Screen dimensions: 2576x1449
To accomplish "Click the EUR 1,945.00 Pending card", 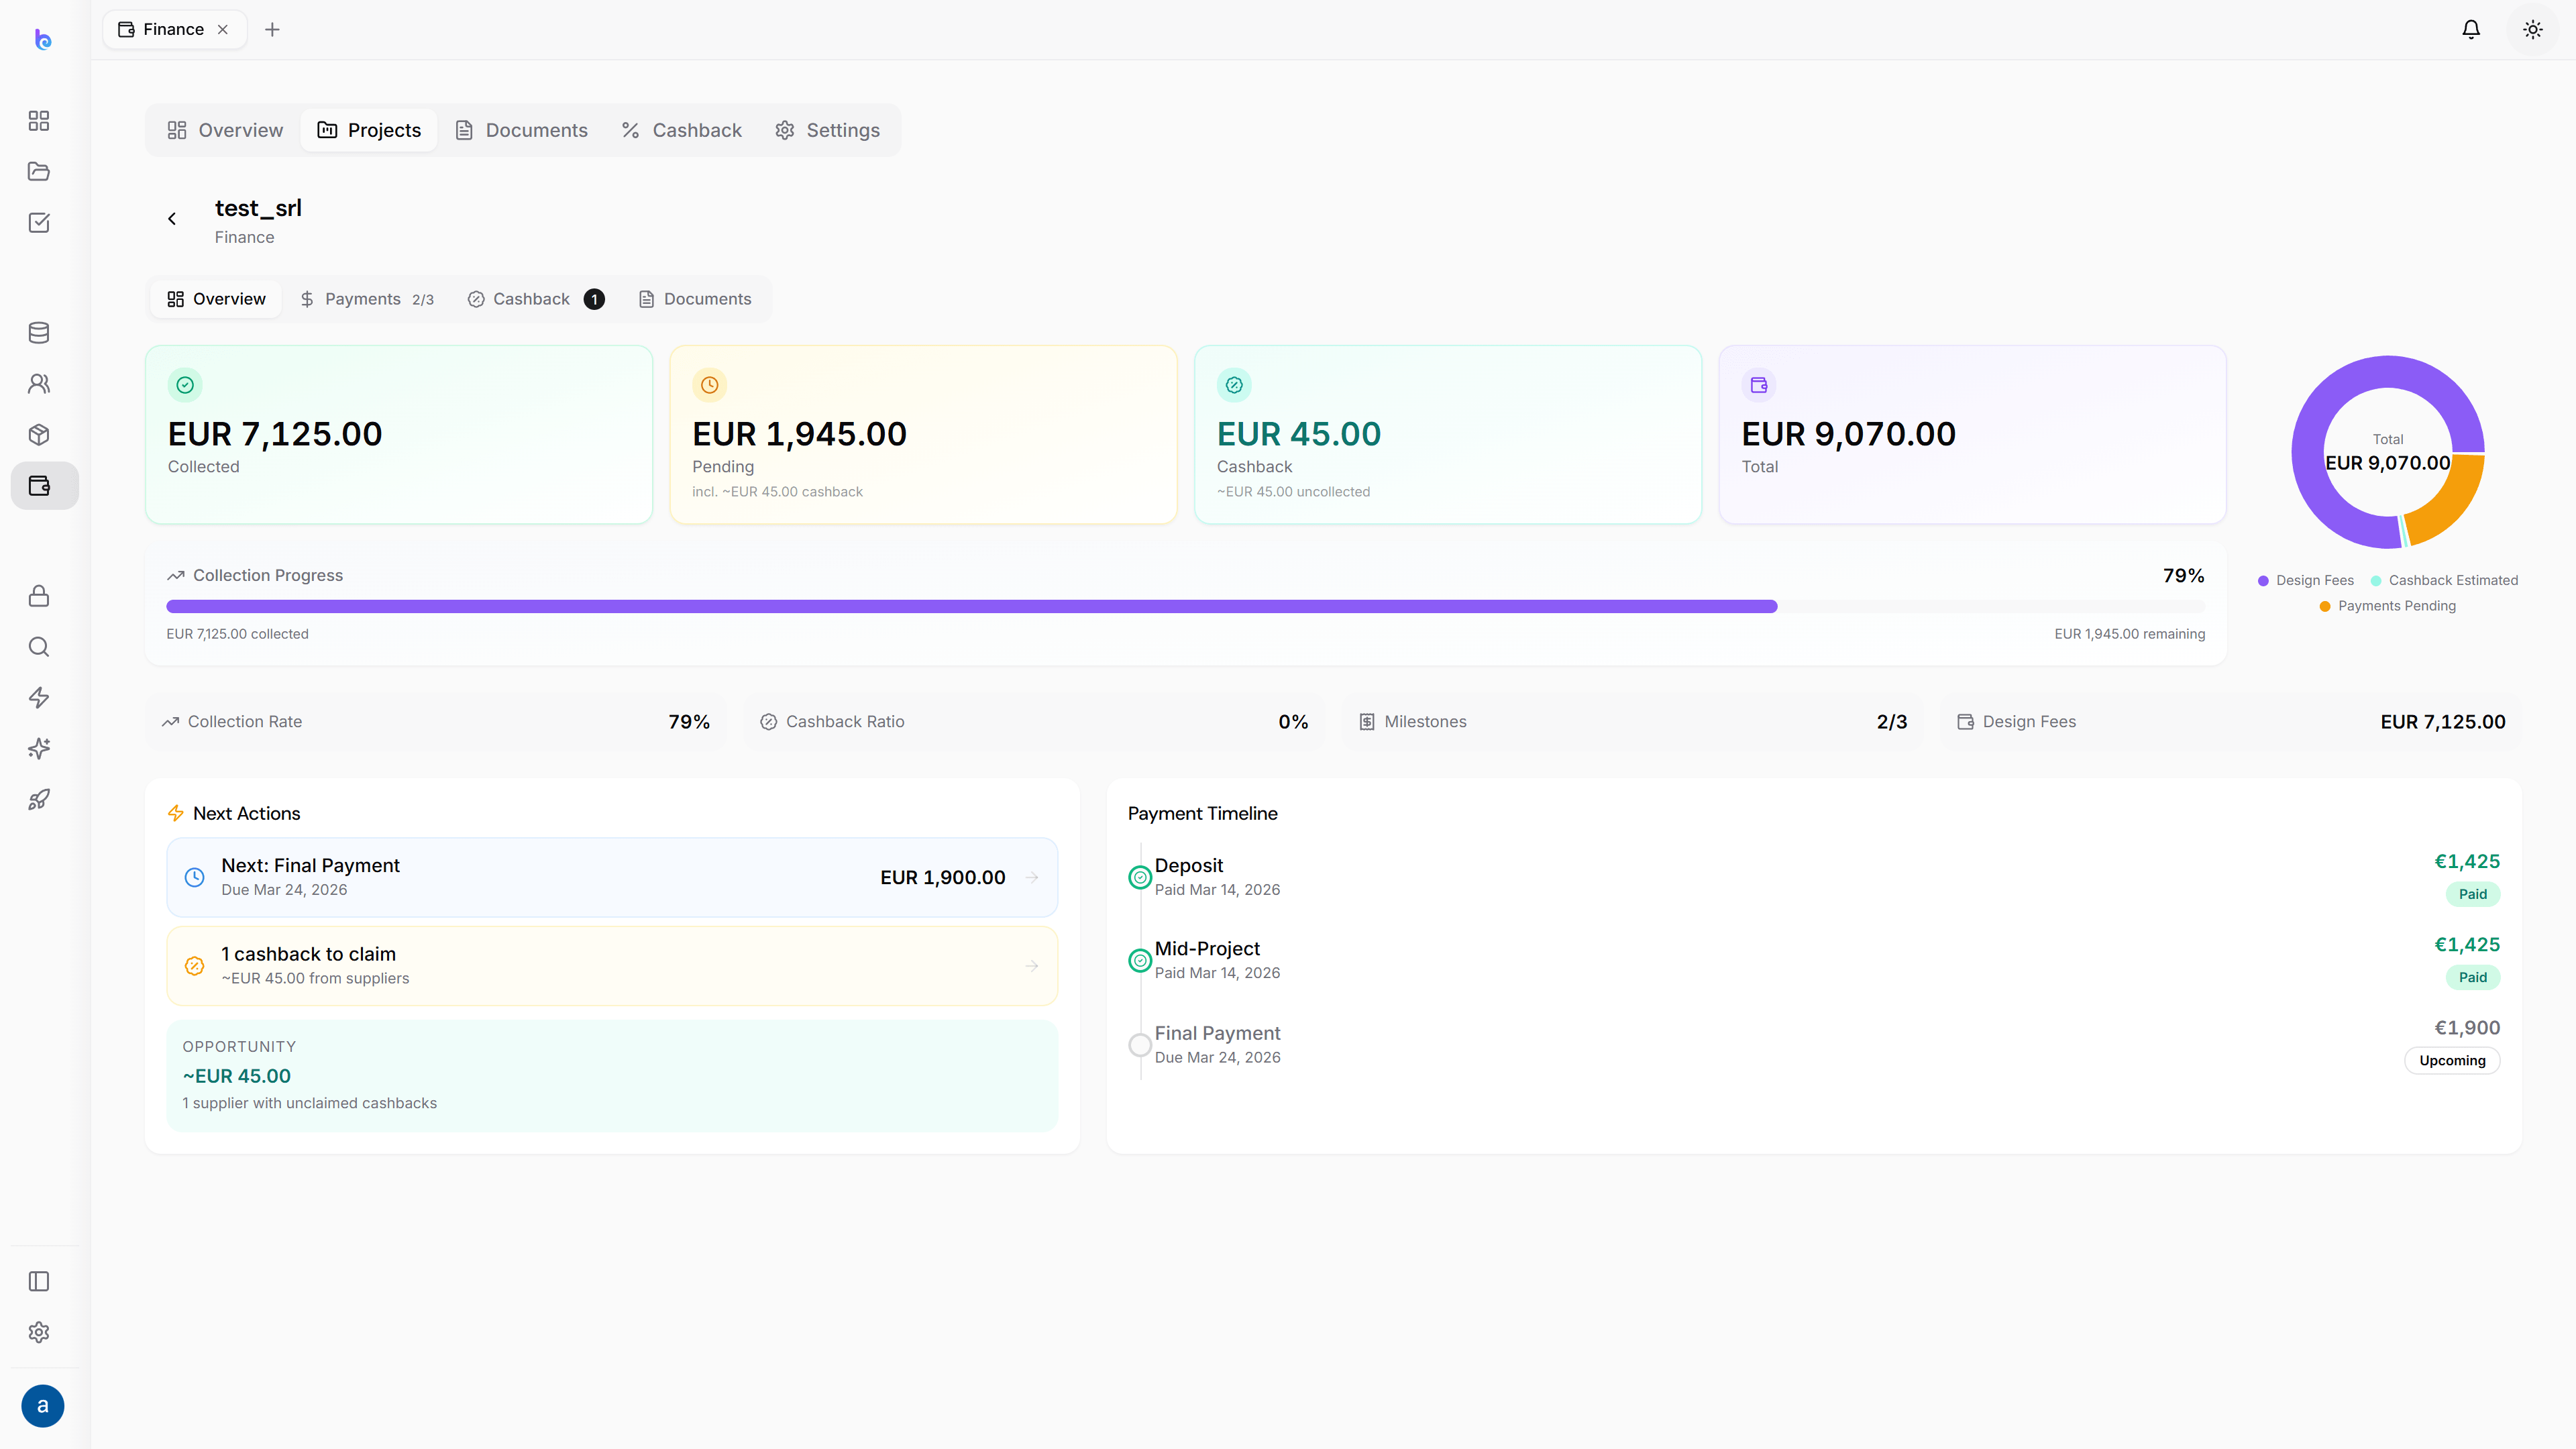I will (923, 435).
